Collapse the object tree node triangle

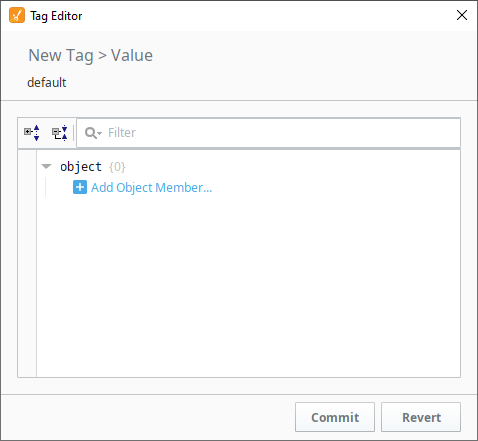46,166
